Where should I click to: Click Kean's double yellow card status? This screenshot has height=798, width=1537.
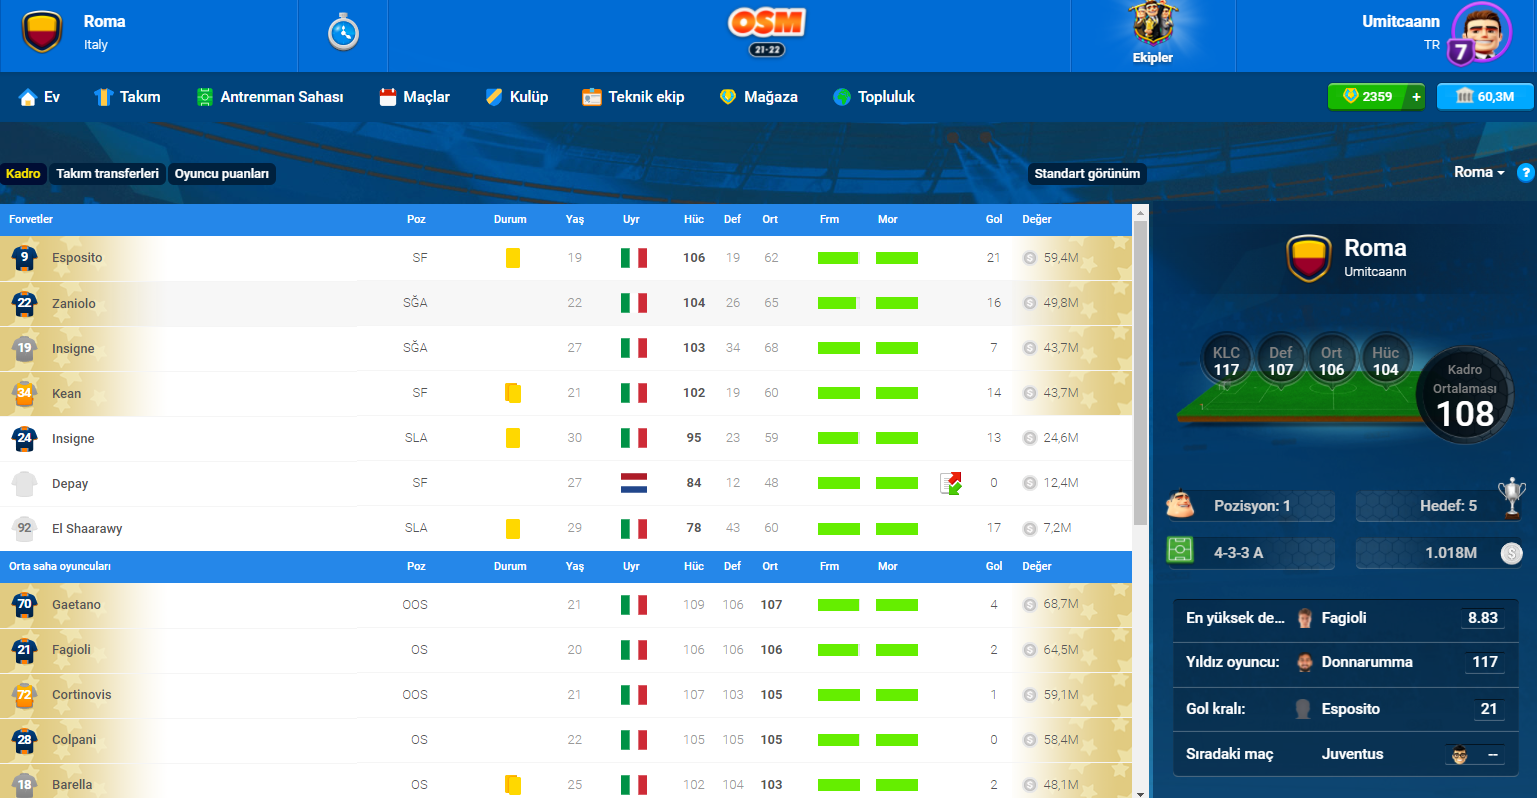513,393
